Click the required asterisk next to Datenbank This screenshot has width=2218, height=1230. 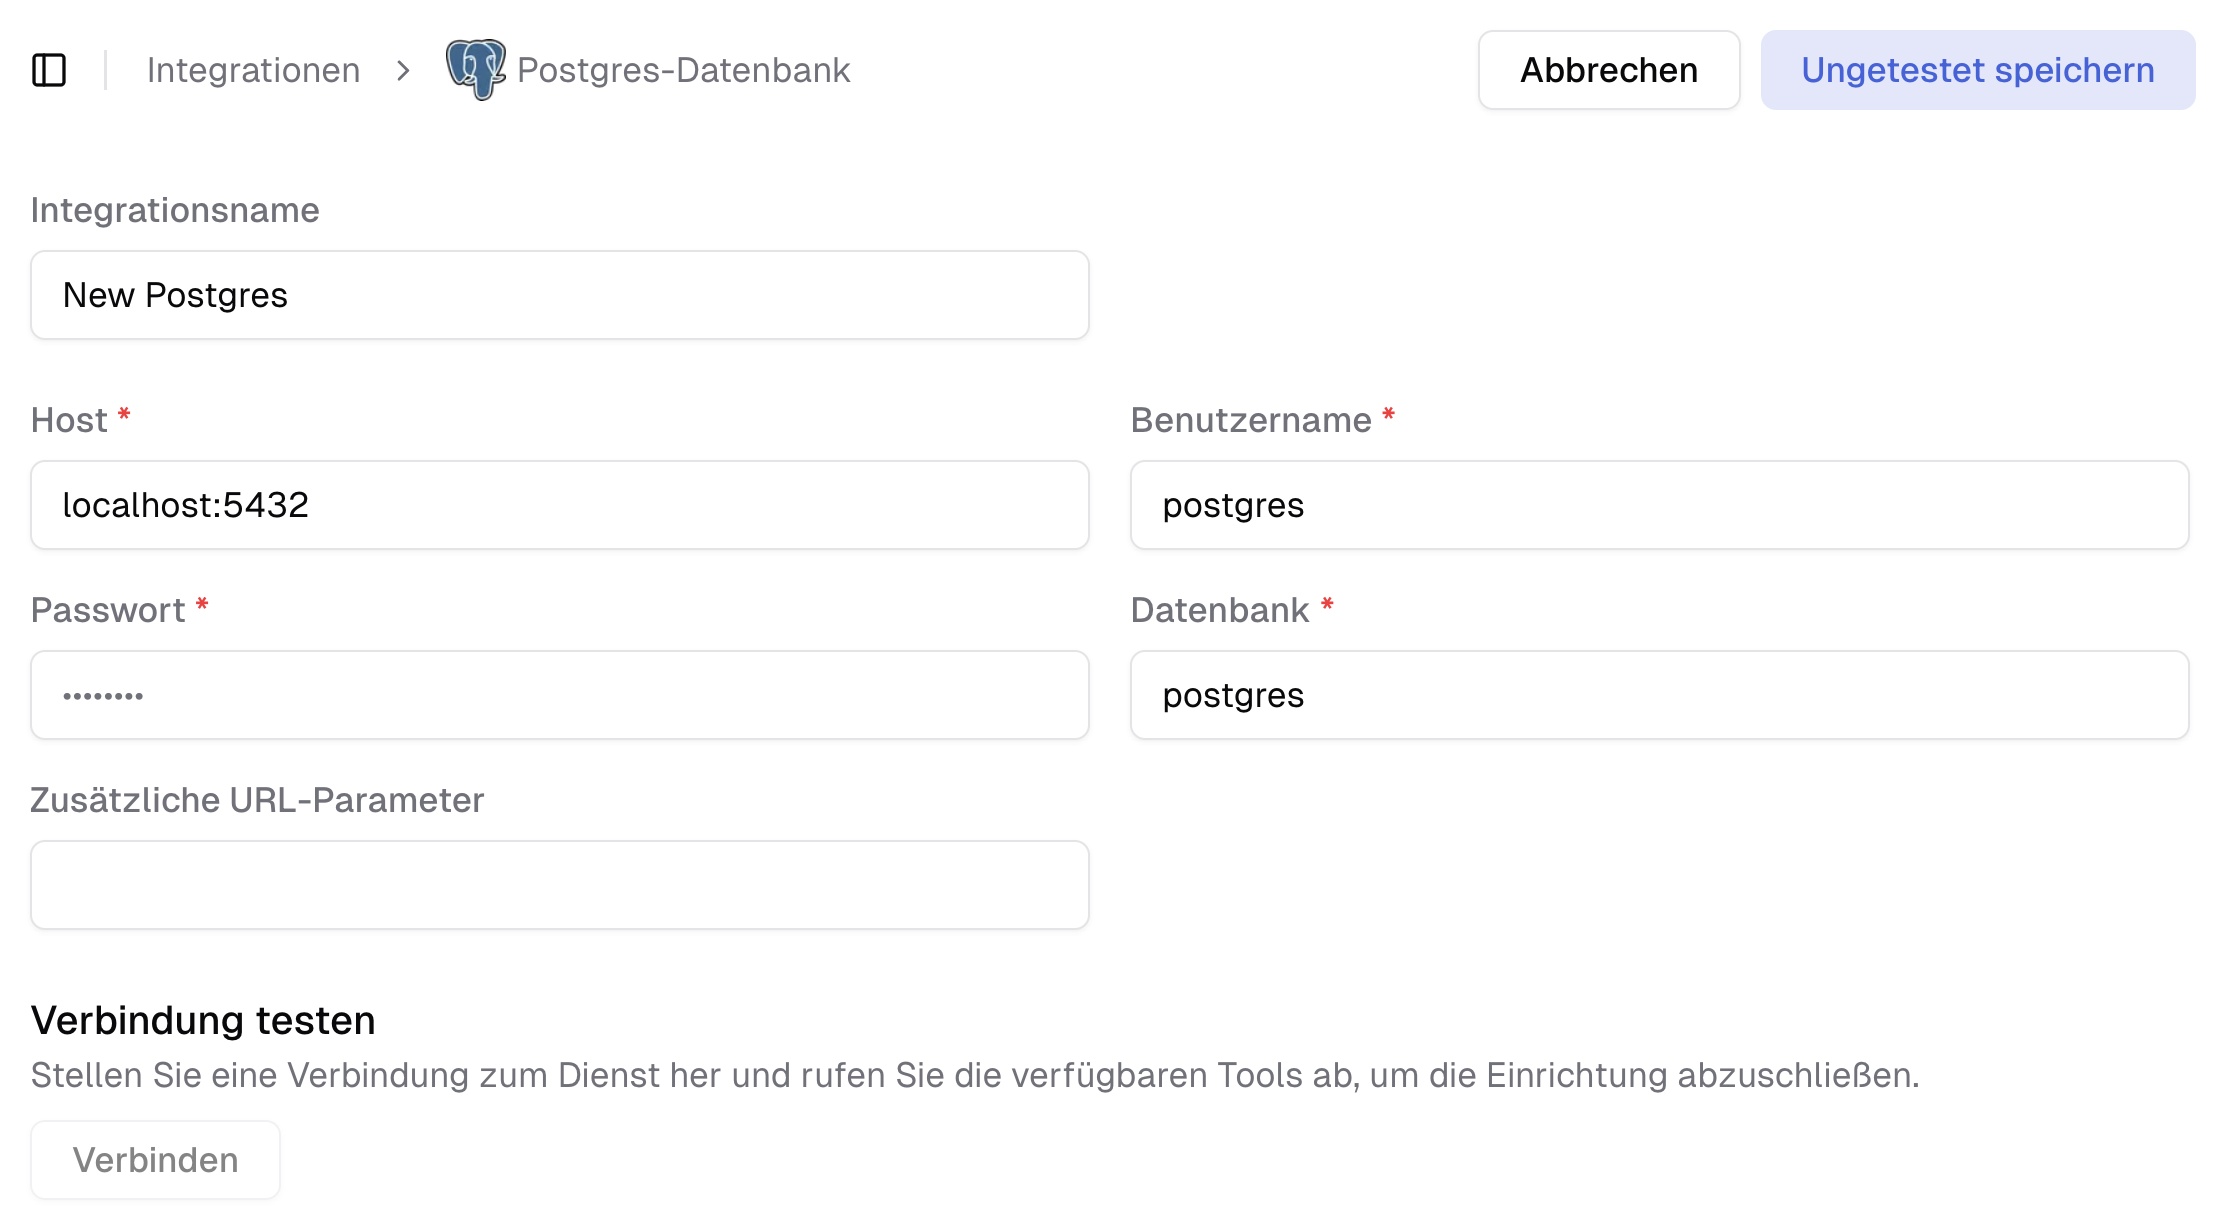pos(1328,603)
